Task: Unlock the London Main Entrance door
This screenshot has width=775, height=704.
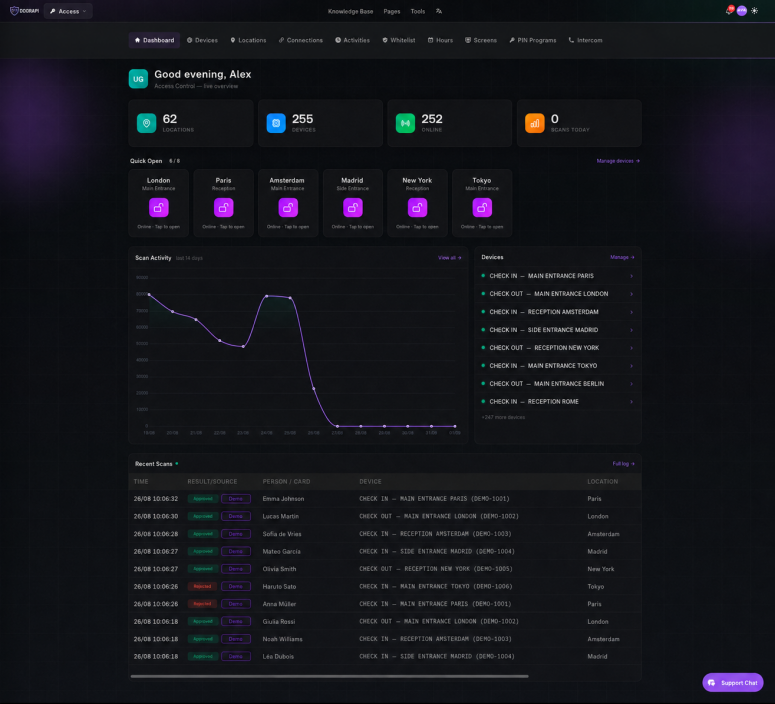Action: pyautogui.click(x=159, y=208)
